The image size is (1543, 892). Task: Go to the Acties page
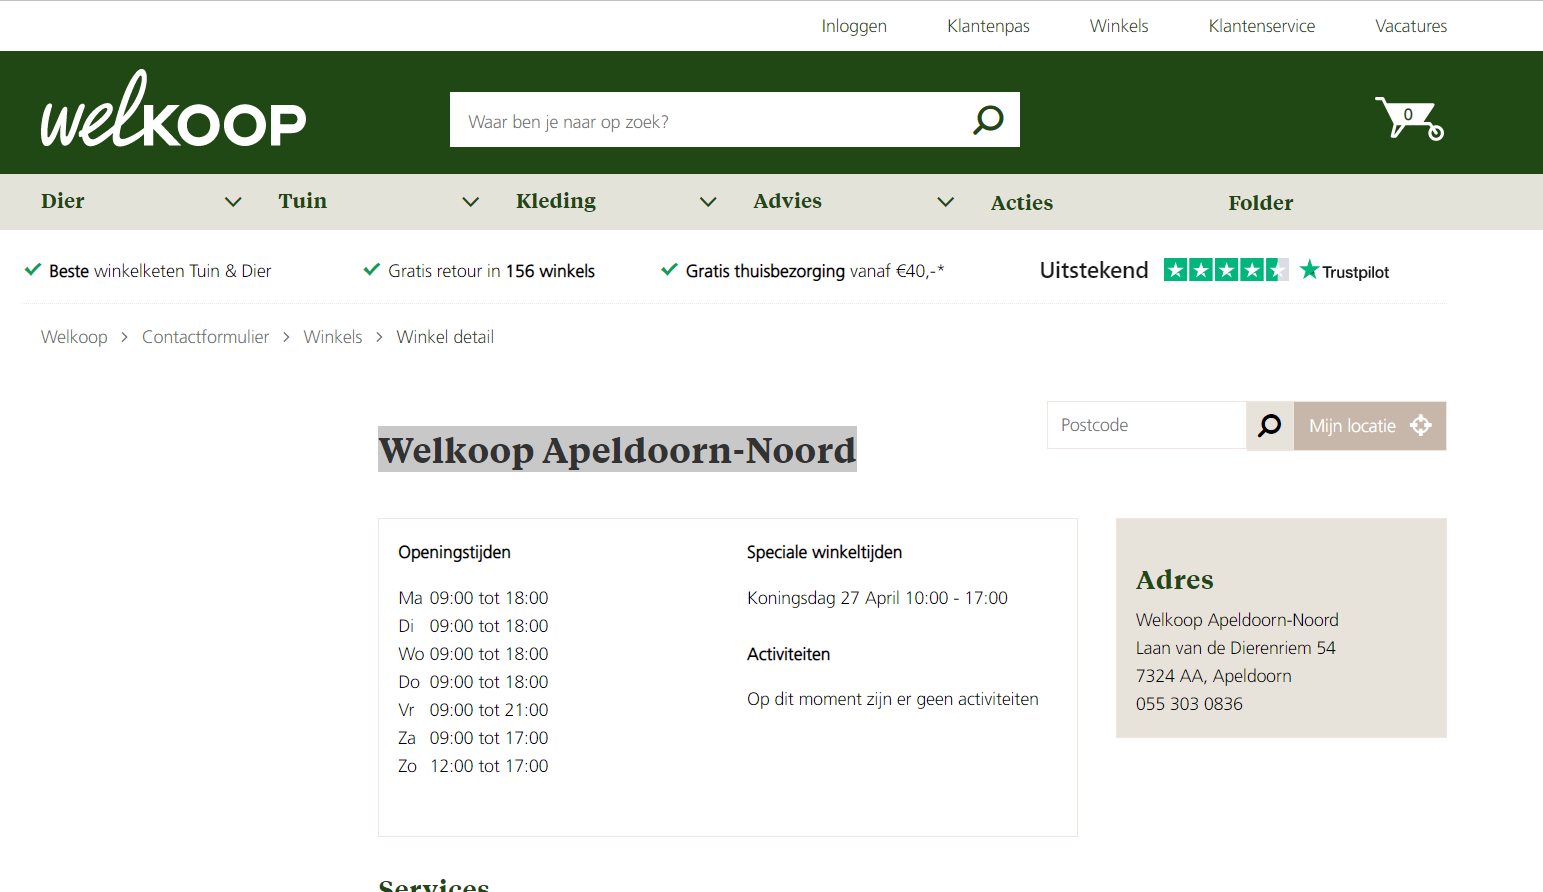[x=1022, y=203]
